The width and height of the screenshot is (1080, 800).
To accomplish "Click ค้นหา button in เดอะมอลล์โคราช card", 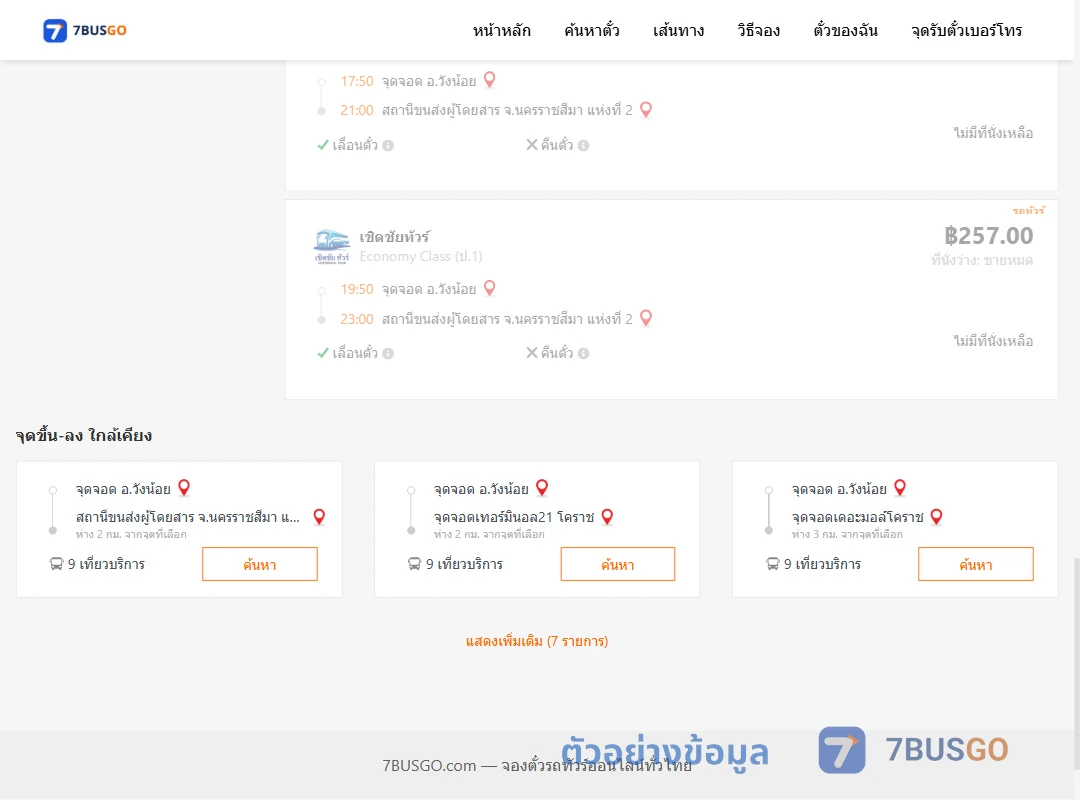I will tap(976, 564).
